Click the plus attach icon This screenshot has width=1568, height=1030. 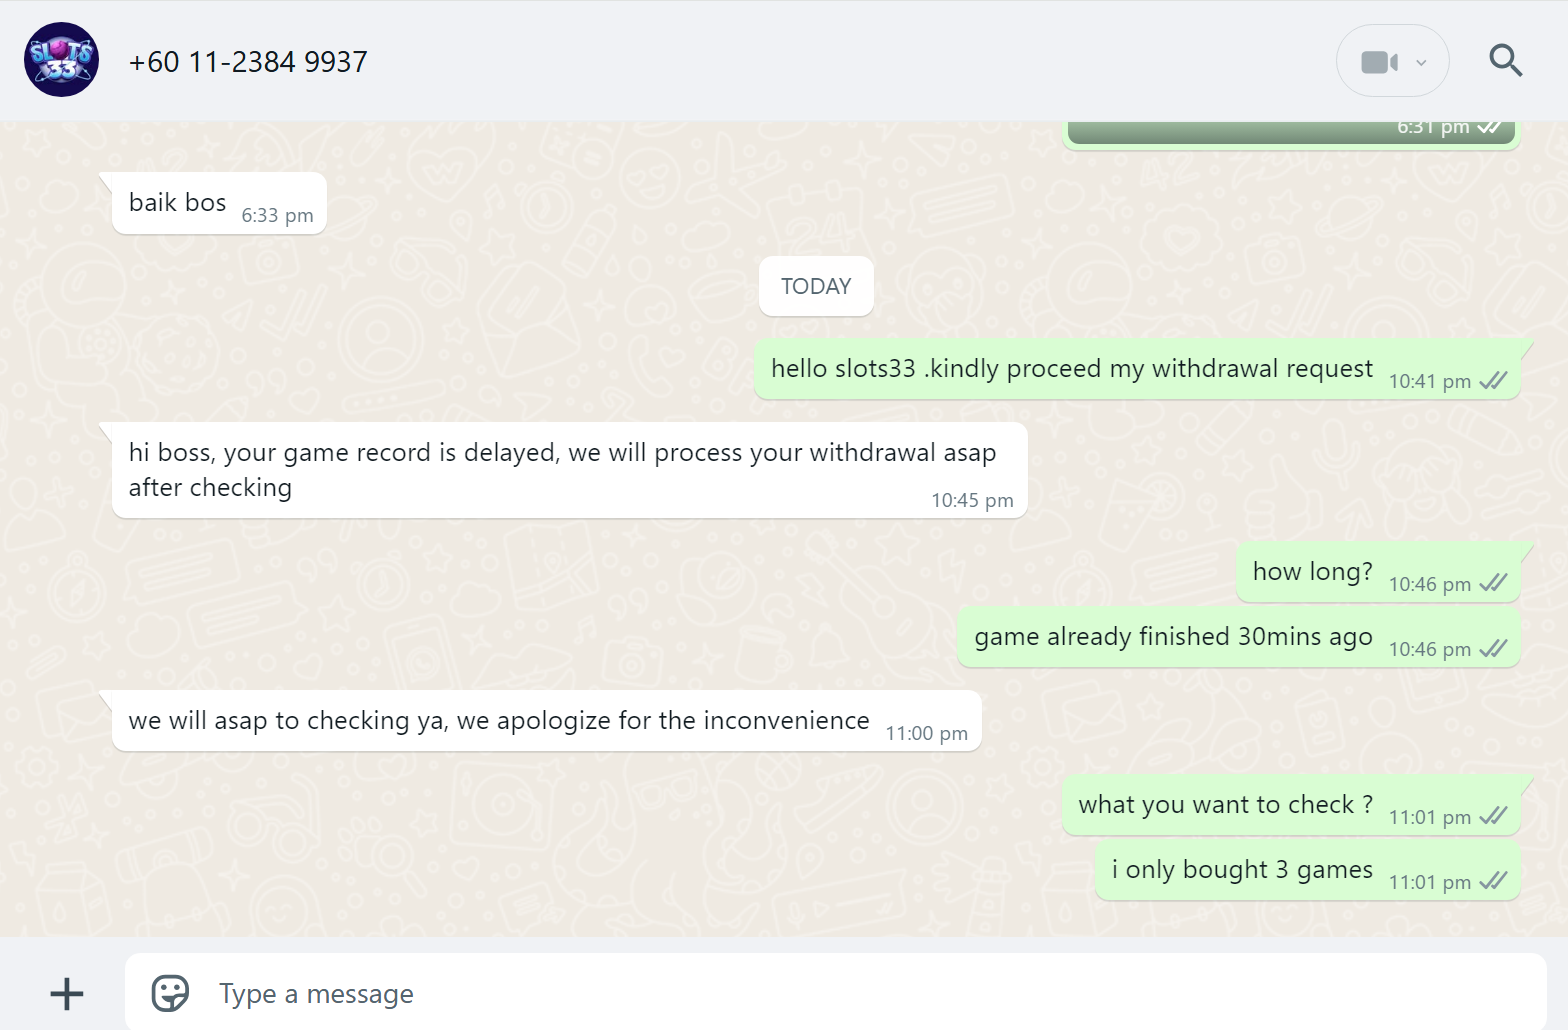point(67,993)
